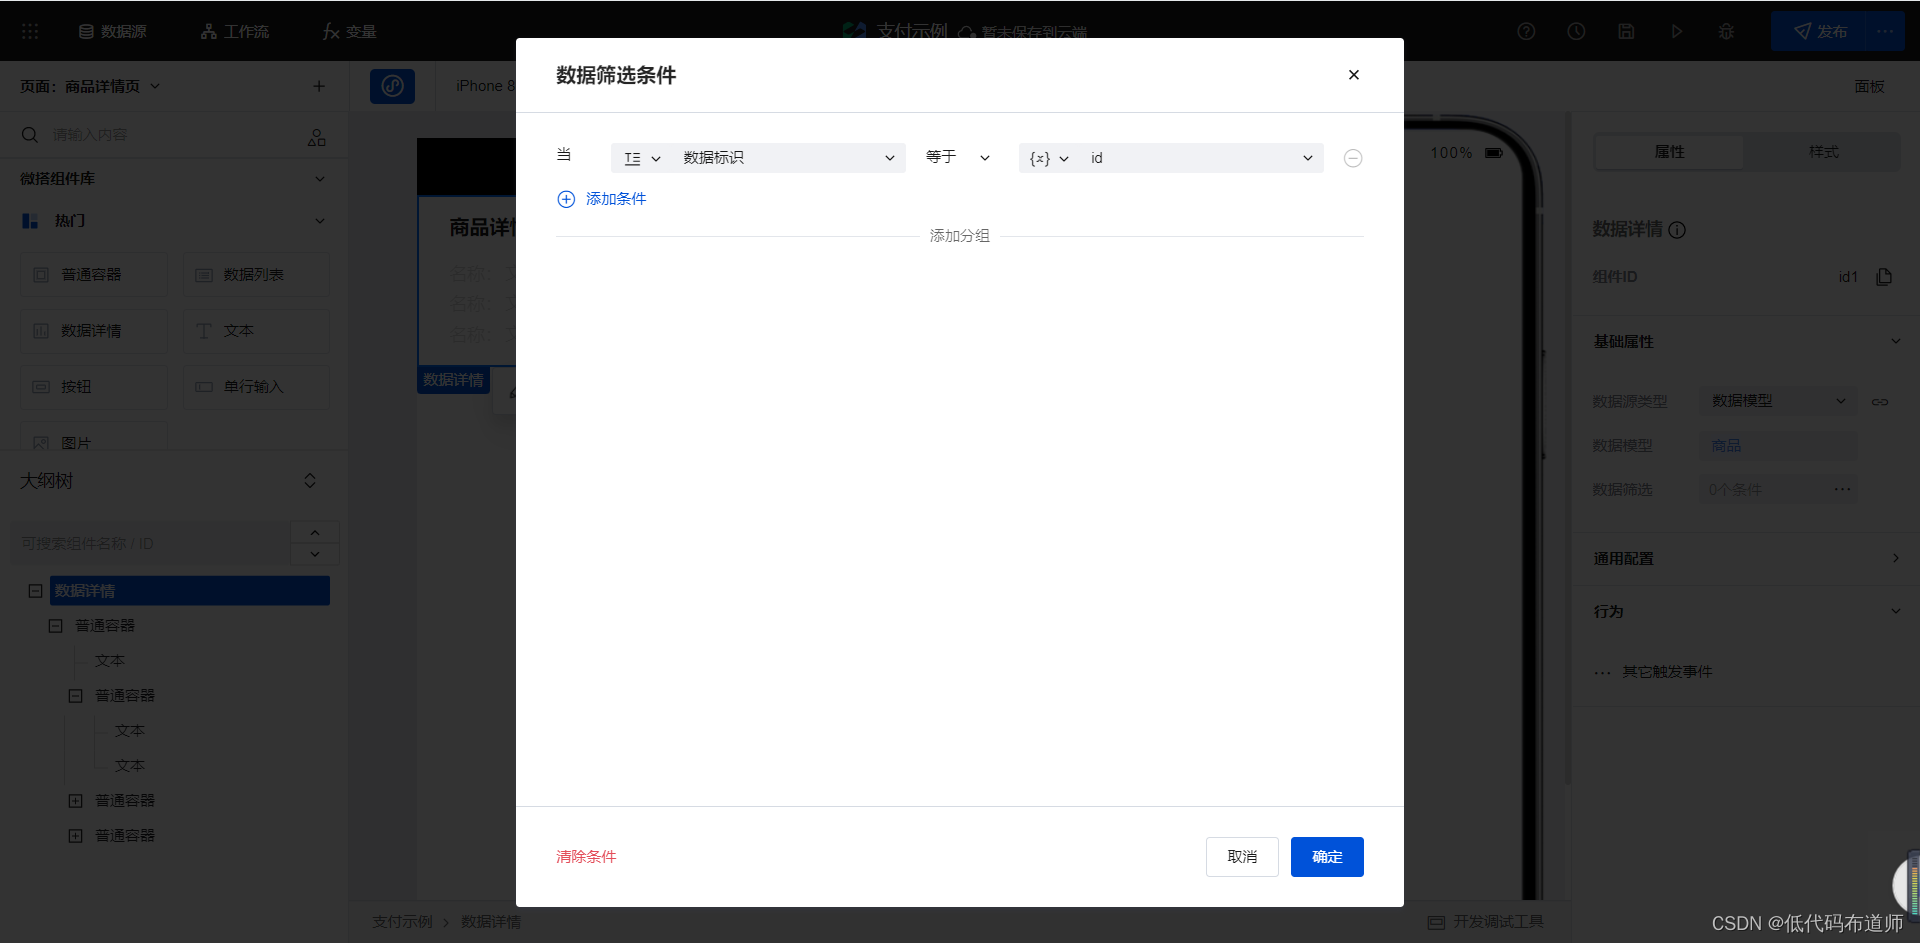This screenshot has height=943, width=1920.
Task: Select 数据详情 node in outline tree
Action: (190, 591)
